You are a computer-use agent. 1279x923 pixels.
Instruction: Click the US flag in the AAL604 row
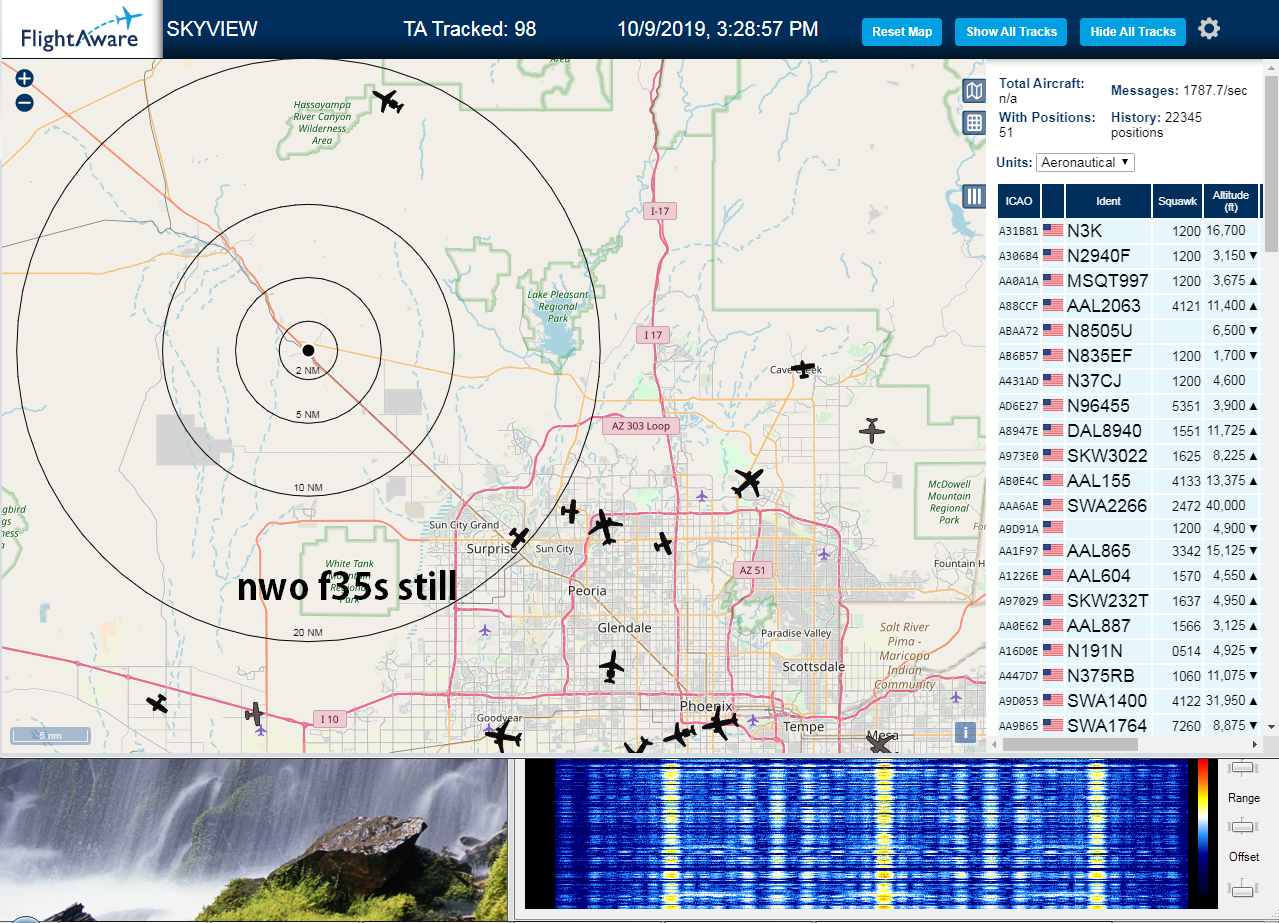click(1053, 575)
